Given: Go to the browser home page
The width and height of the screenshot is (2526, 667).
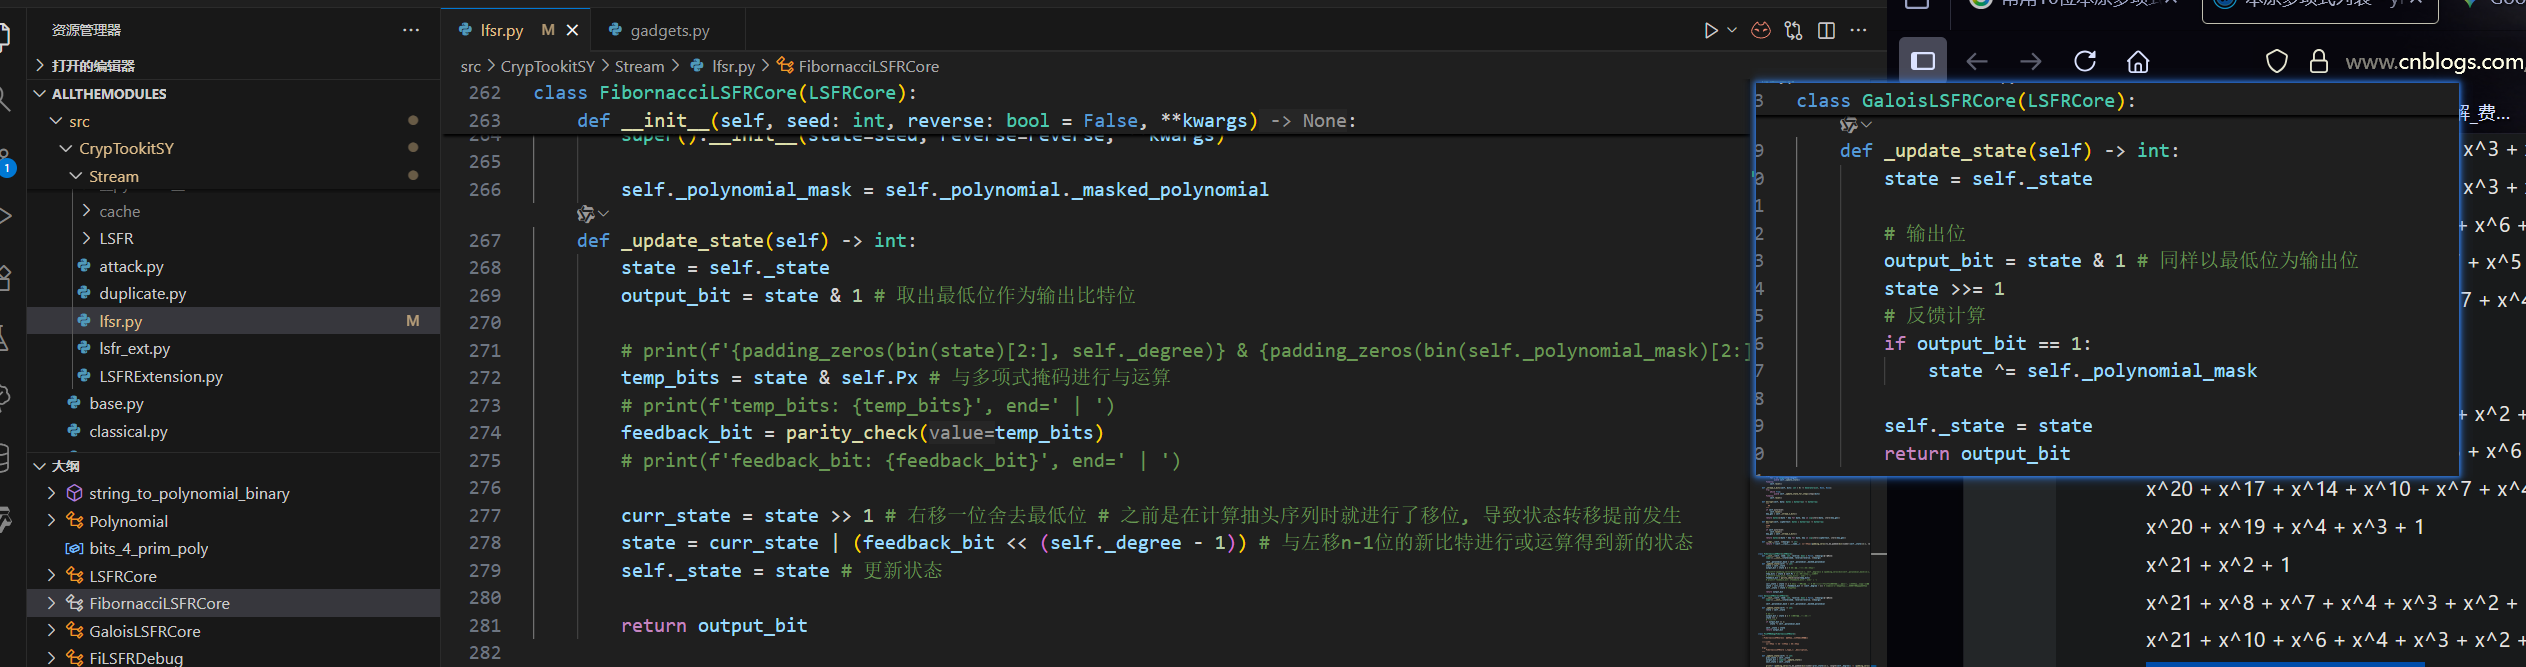Looking at the screenshot, I should pos(2138,62).
